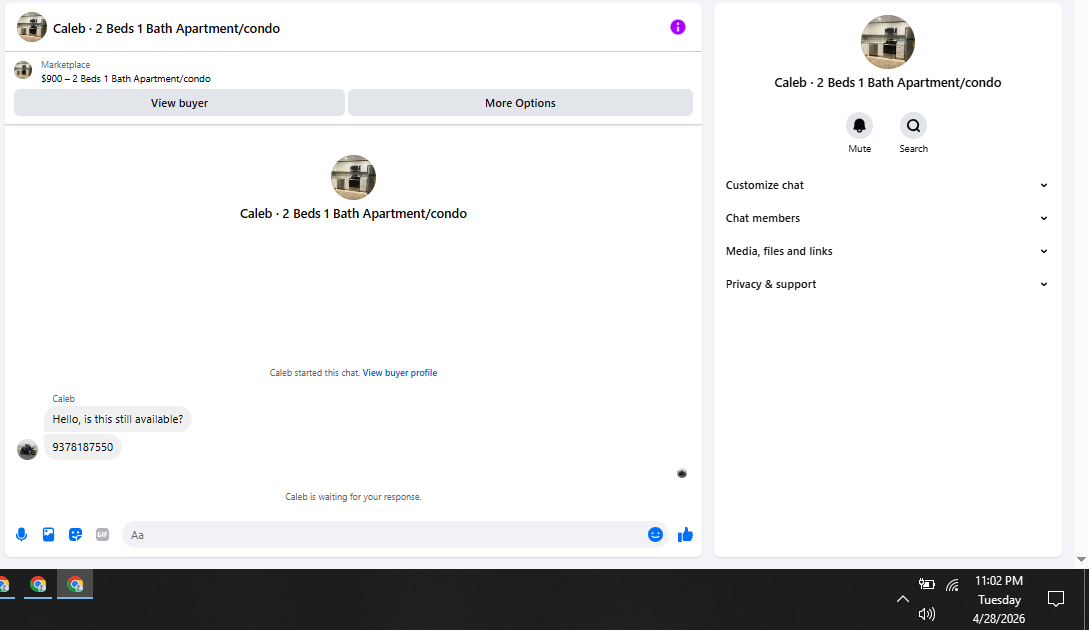Open listing photo in right info panel

(x=888, y=42)
